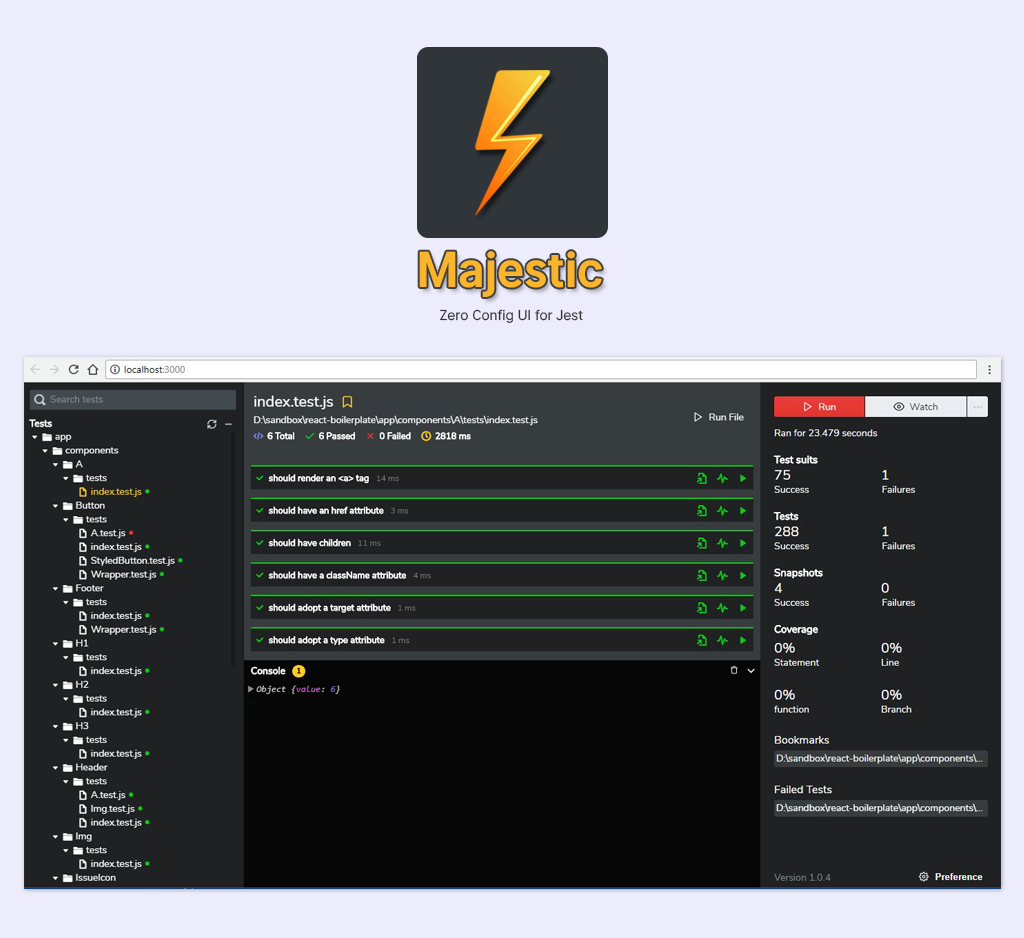Open StyledButton.test.js
The width and height of the screenshot is (1024, 938).
point(133,560)
